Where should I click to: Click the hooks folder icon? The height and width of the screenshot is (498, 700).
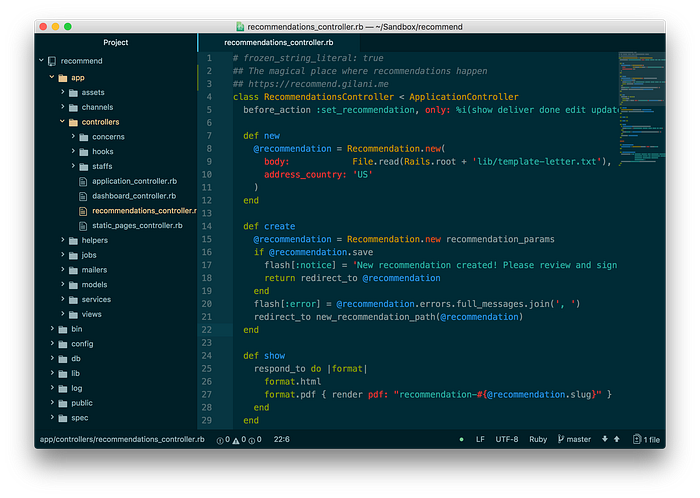(x=84, y=152)
